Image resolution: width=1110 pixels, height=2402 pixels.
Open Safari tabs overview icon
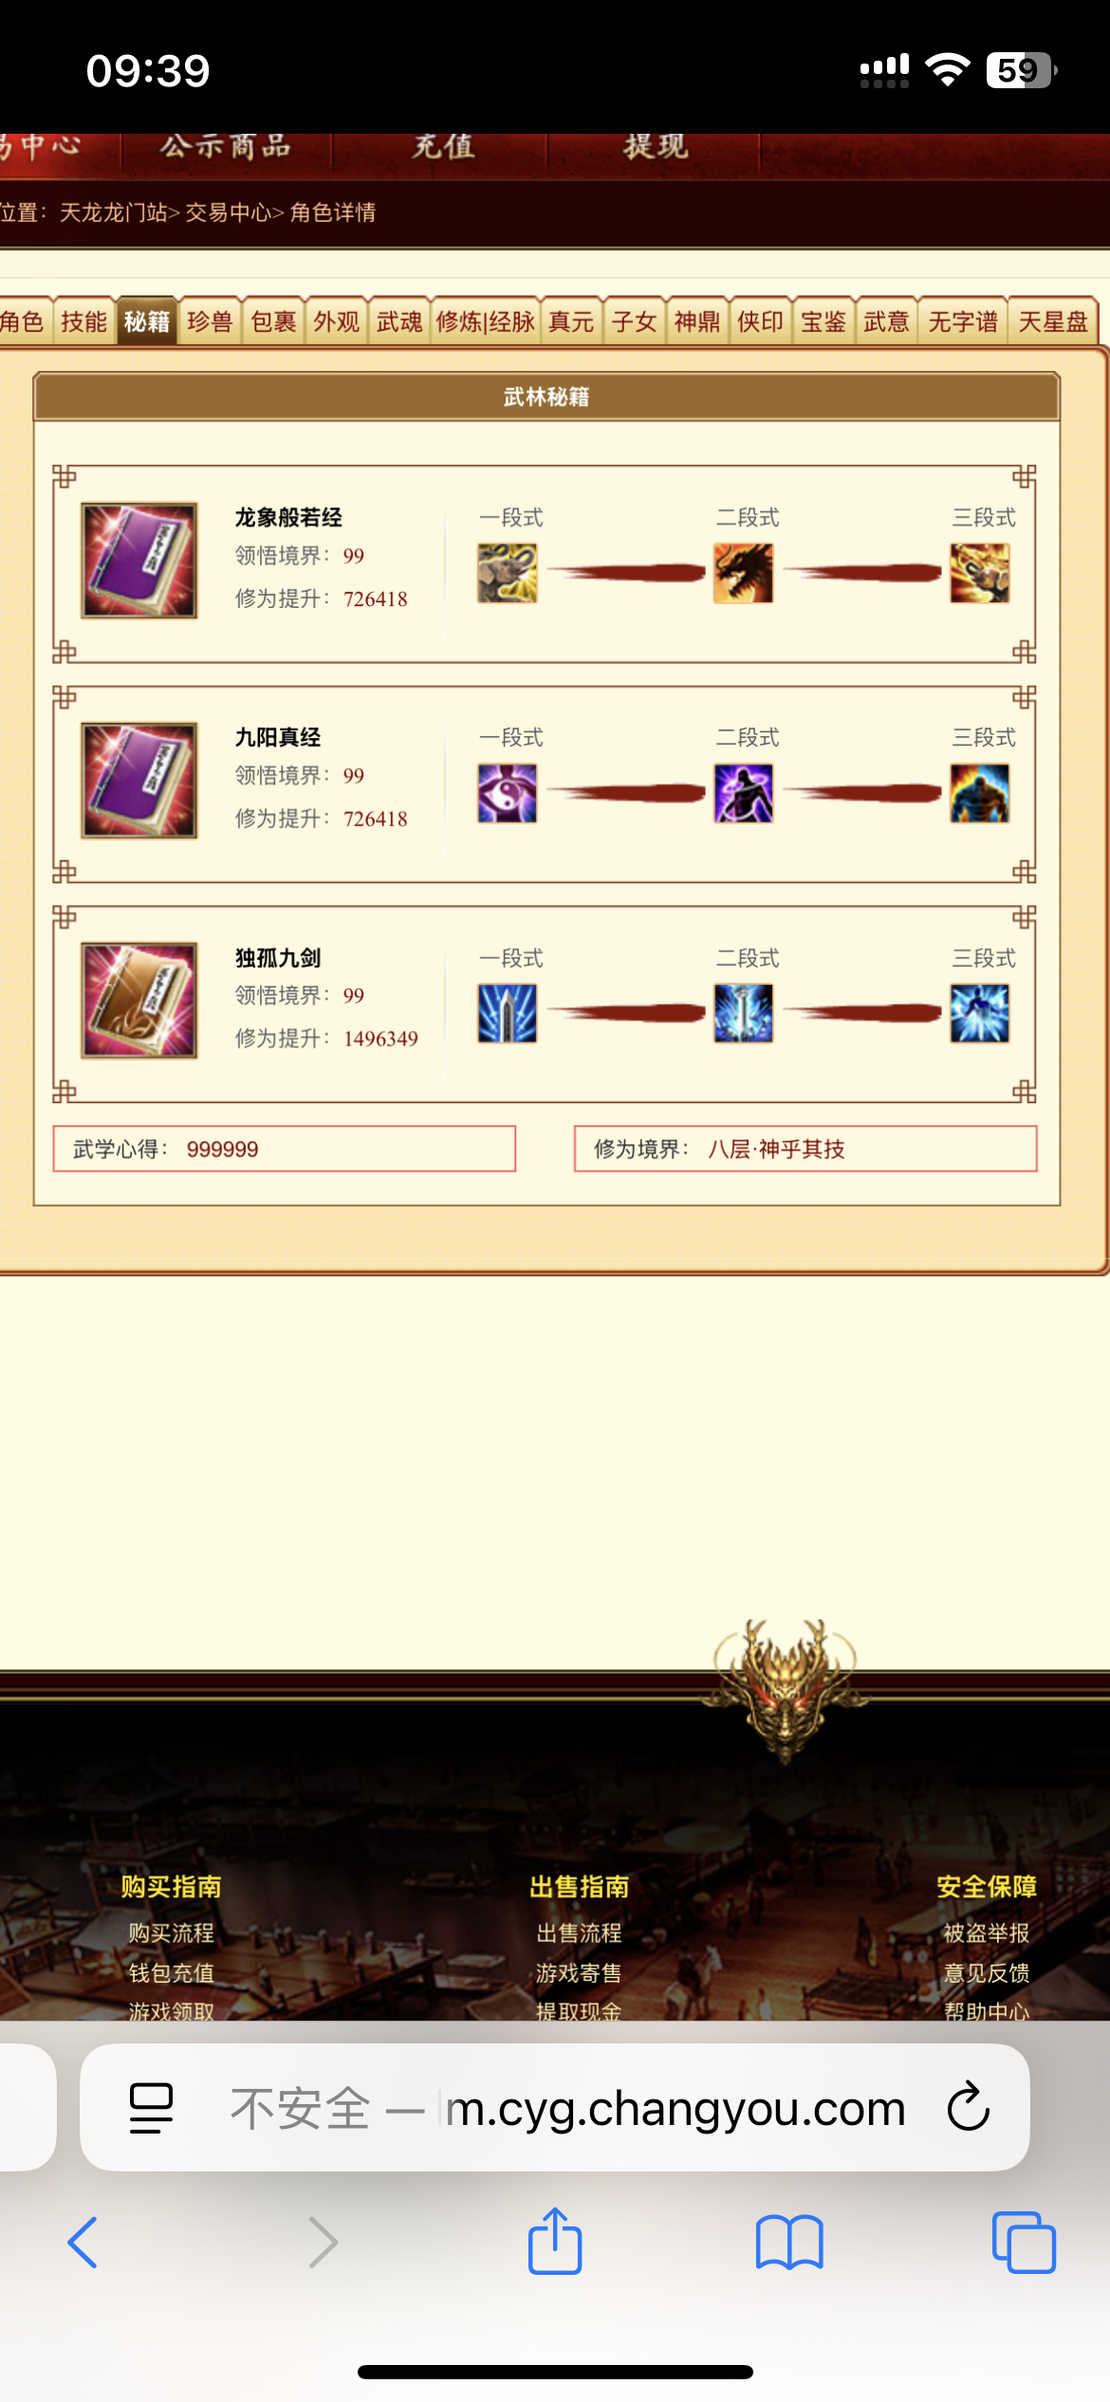pyautogui.click(x=1023, y=2243)
